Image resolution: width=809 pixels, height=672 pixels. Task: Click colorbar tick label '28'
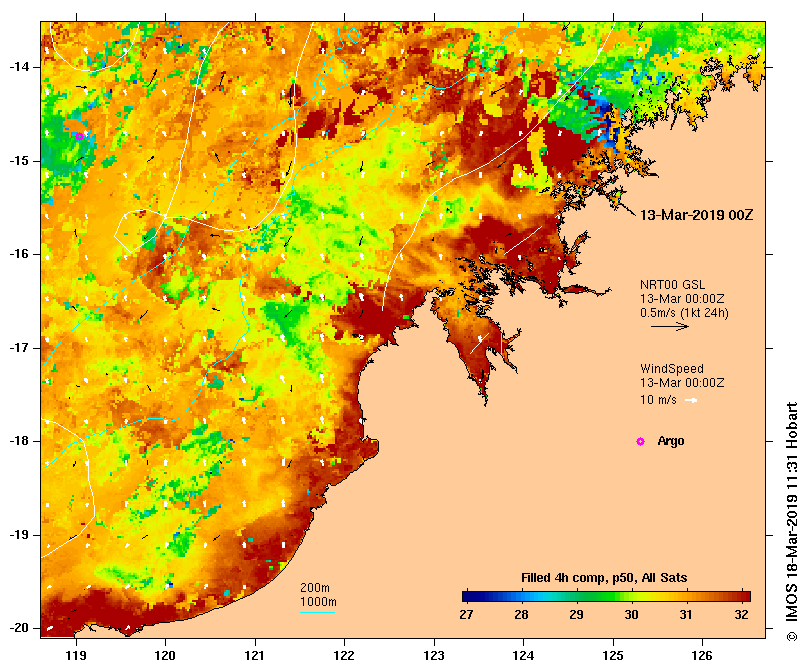click(521, 615)
